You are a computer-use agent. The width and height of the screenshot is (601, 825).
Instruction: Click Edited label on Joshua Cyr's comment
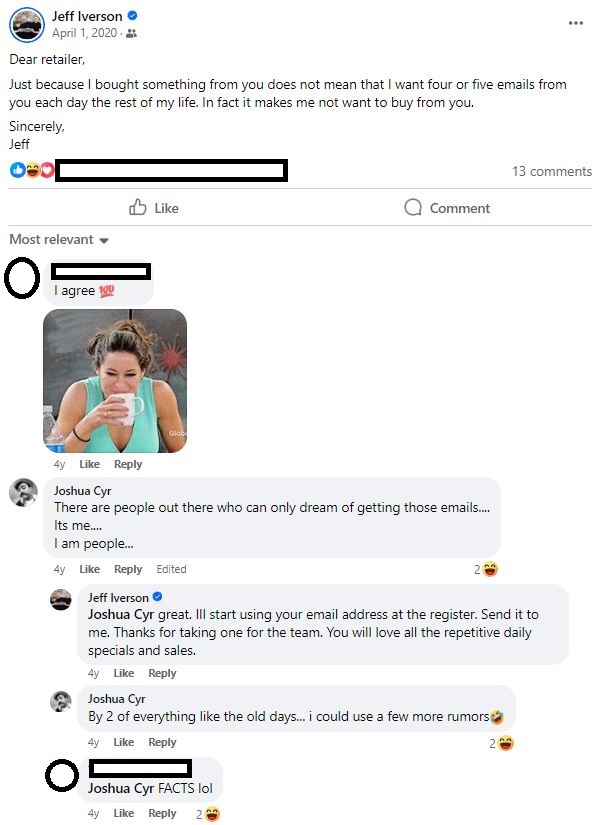171,569
